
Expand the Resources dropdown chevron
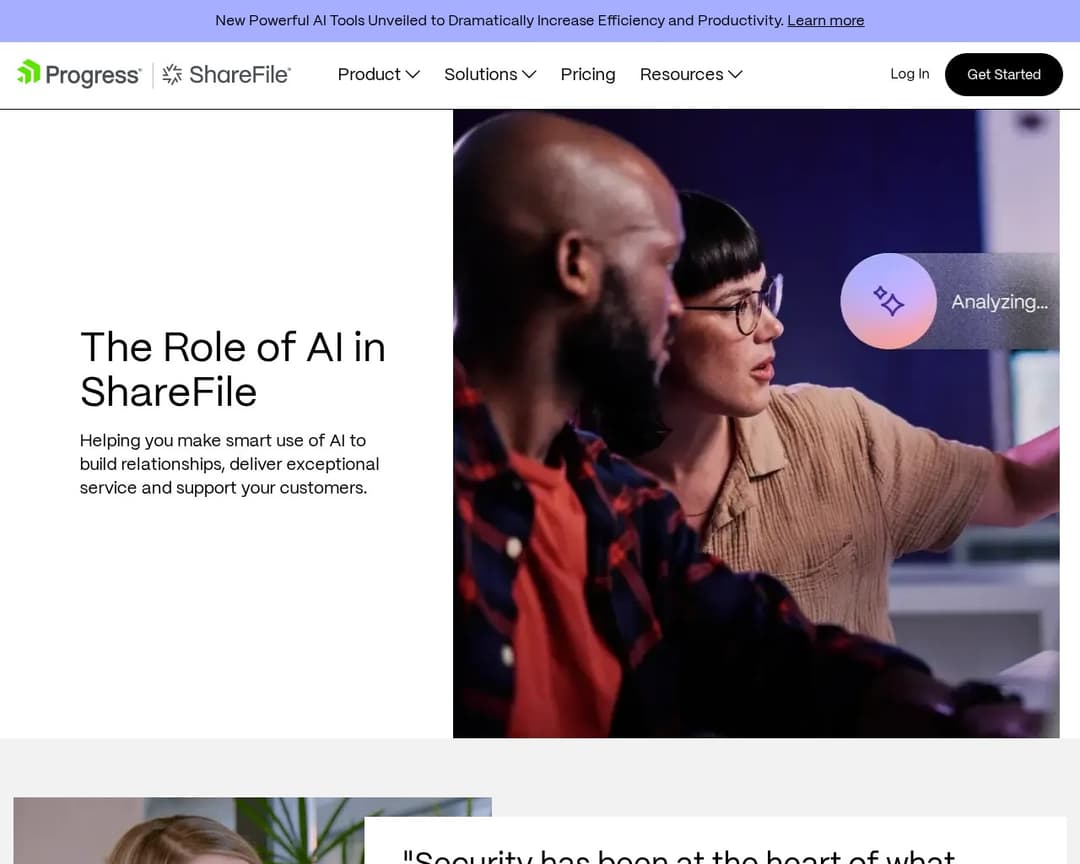click(x=736, y=74)
